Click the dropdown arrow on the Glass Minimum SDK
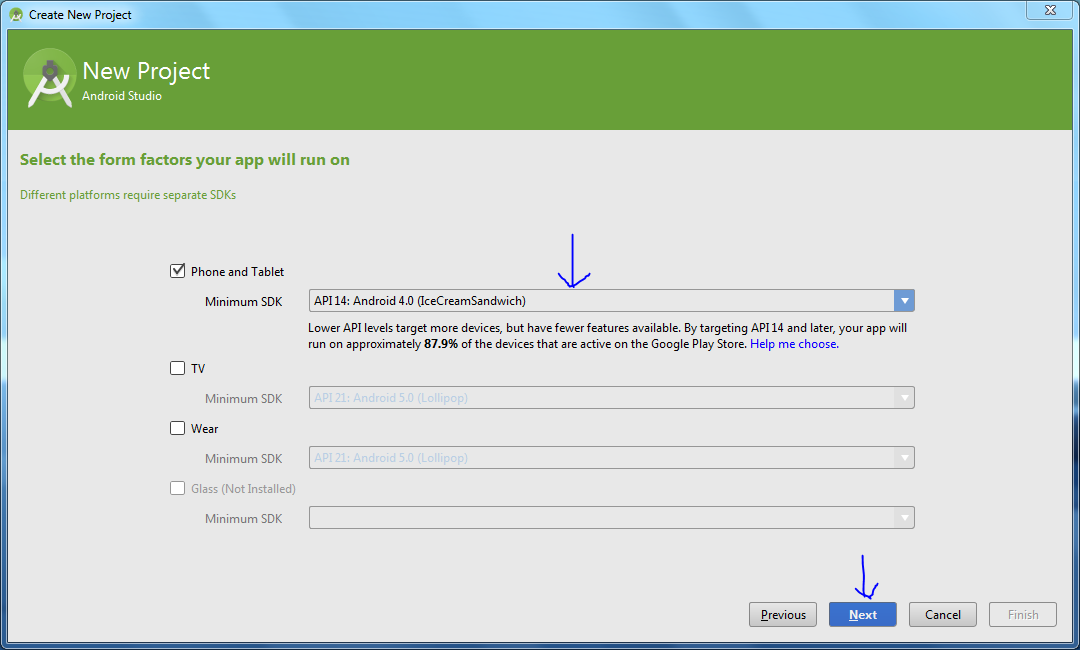 coord(904,517)
